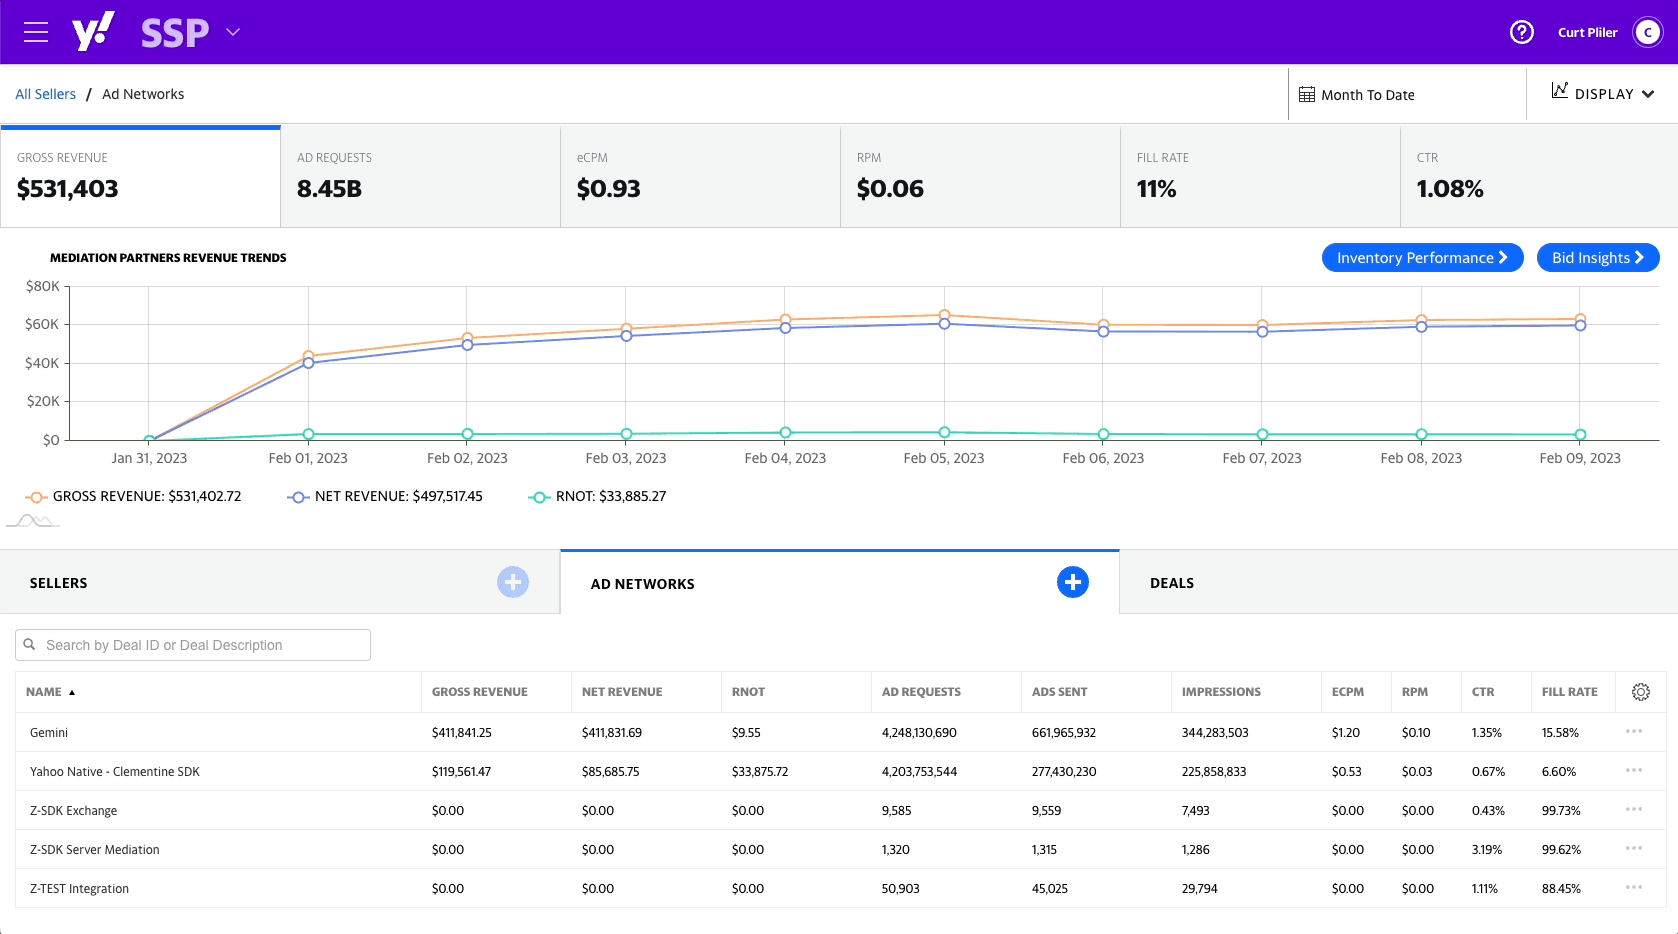Open the Z-SDK Exchange row options
The width and height of the screenshot is (1678, 934).
(x=1634, y=809)
